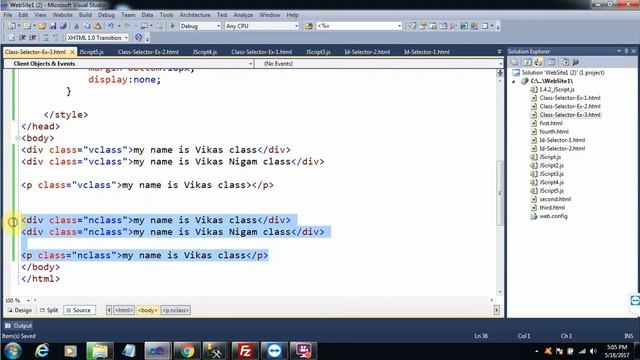
Task: Click the Save disk icon
Action: pyautogui.click(x=53, y=26)
